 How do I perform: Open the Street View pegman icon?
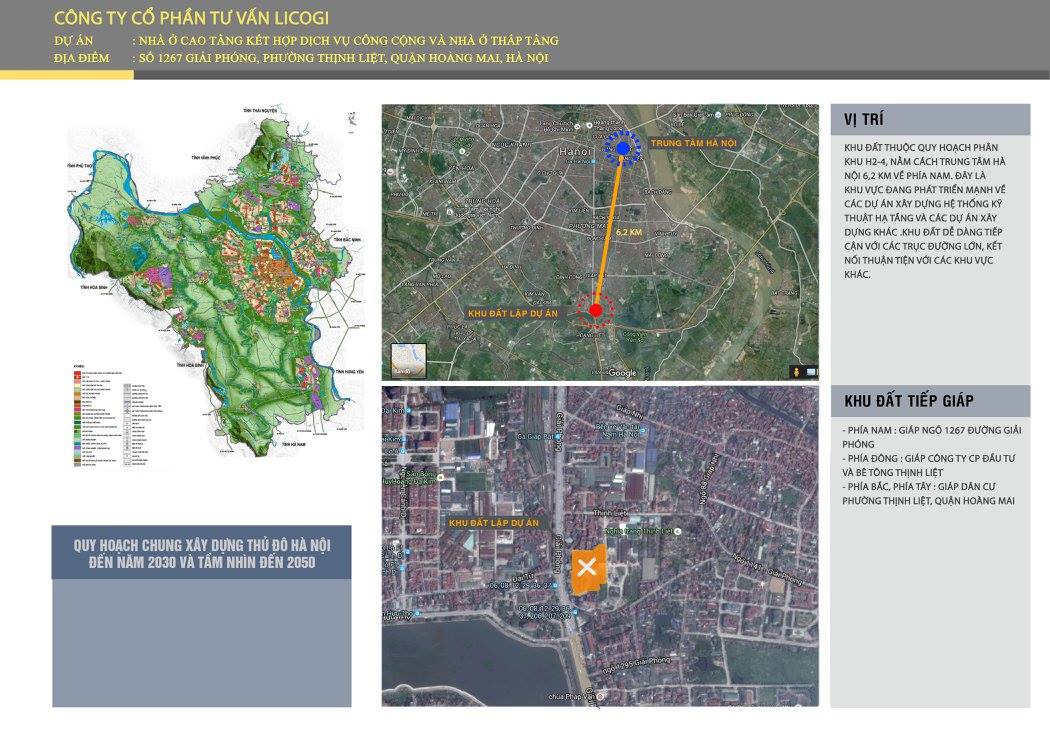(x=796, y=372)
